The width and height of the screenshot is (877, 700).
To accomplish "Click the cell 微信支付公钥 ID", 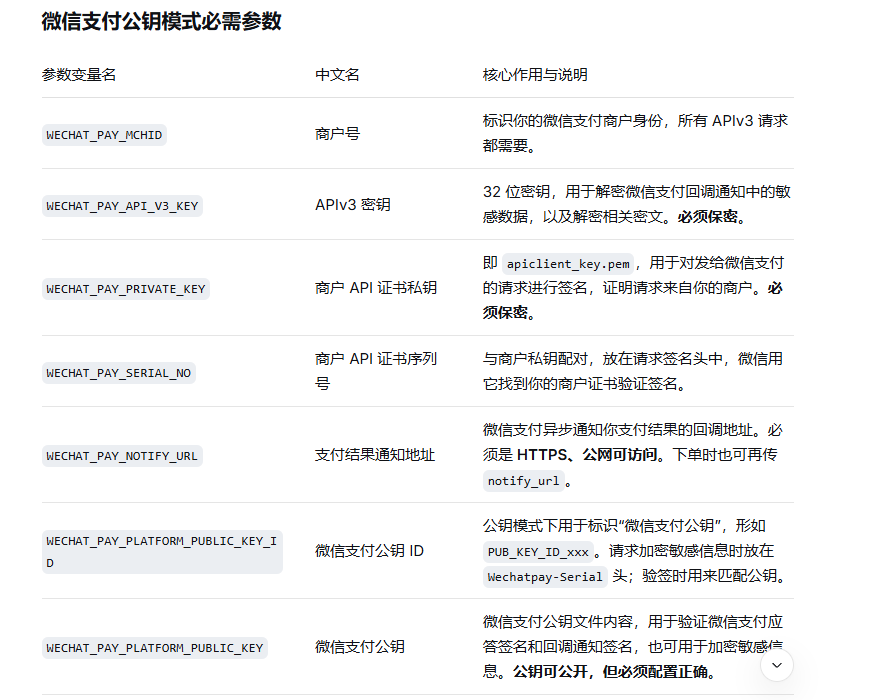I will pos(369,551).
